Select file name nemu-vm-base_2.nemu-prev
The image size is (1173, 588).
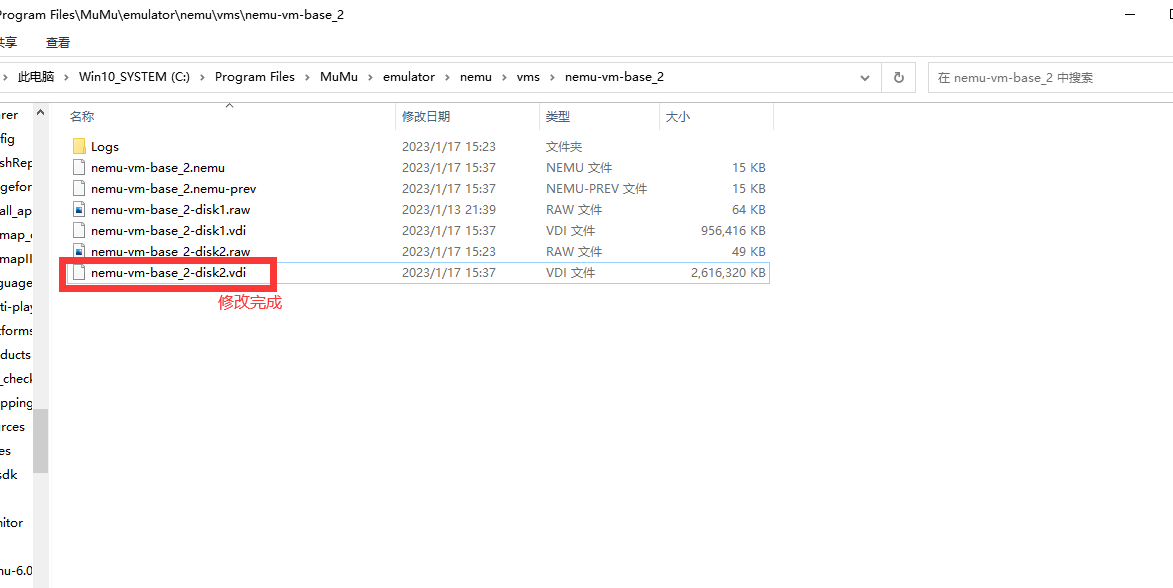[x=174, y=189]
